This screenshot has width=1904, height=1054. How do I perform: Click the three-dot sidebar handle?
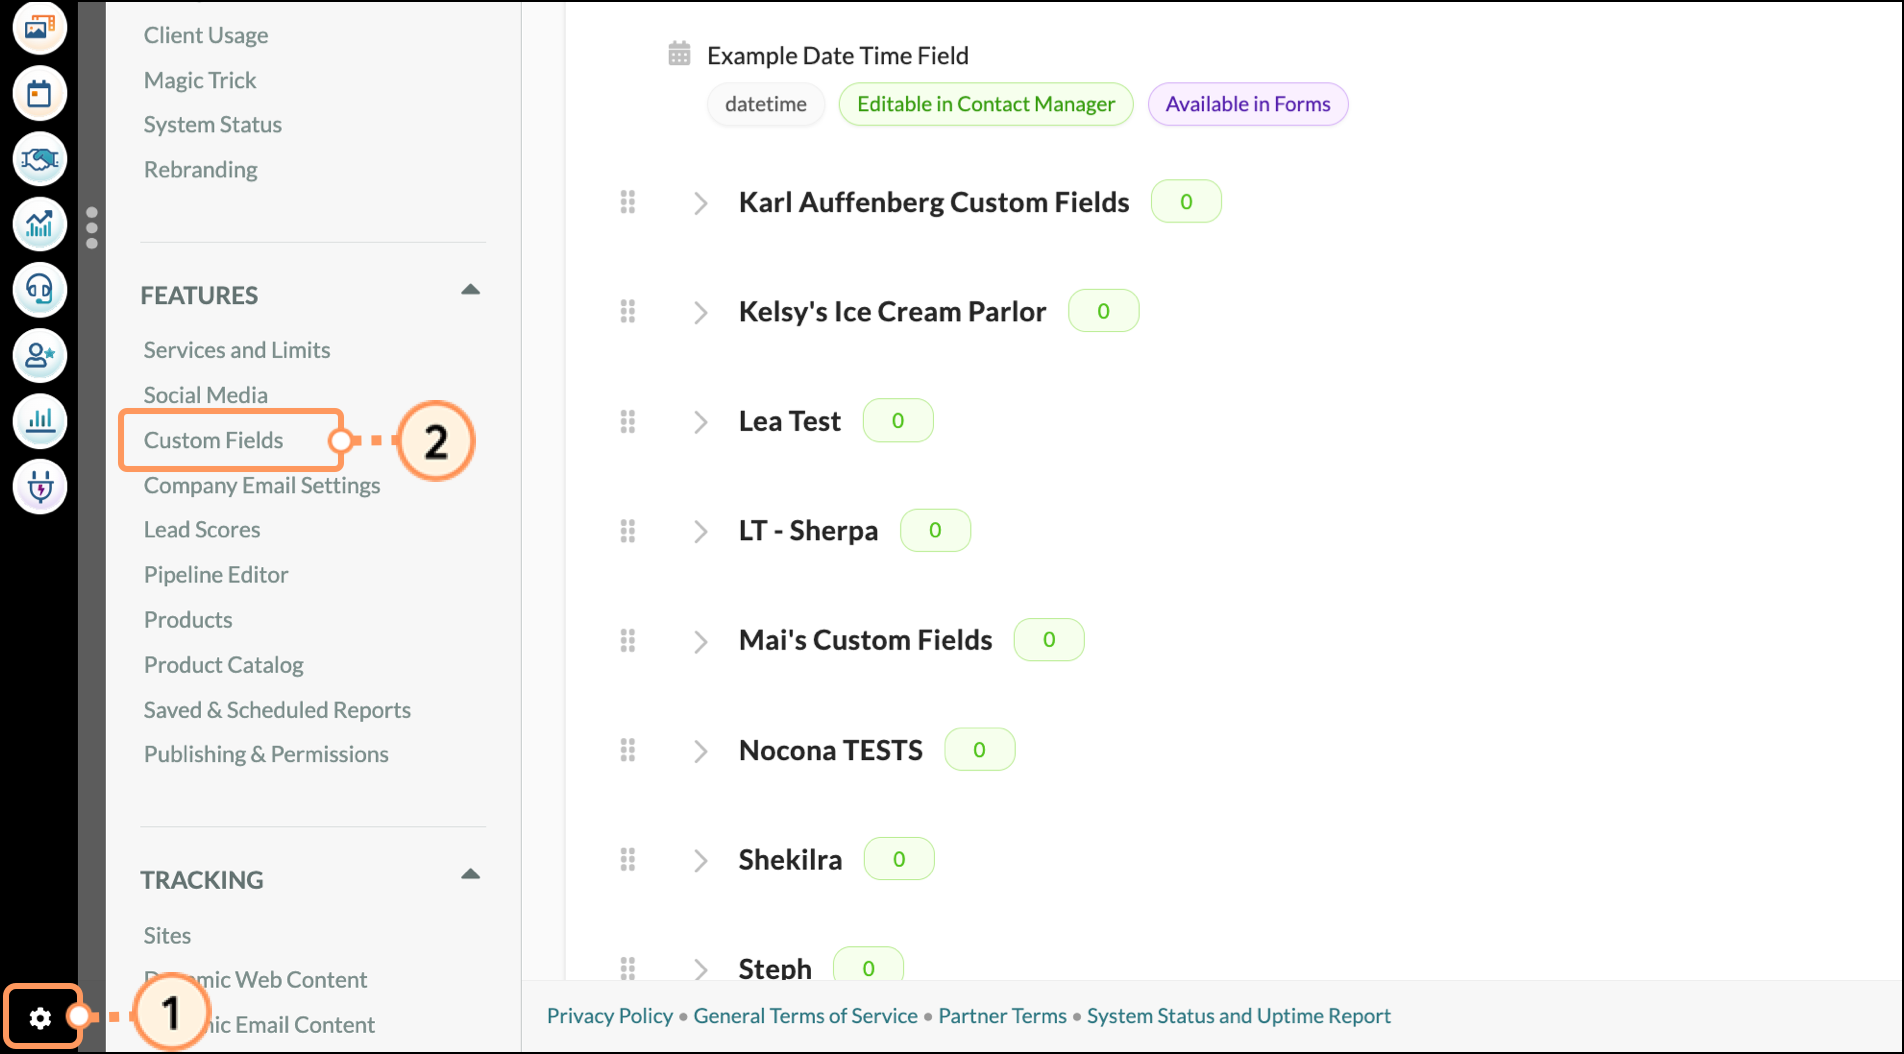click(92, 228)
